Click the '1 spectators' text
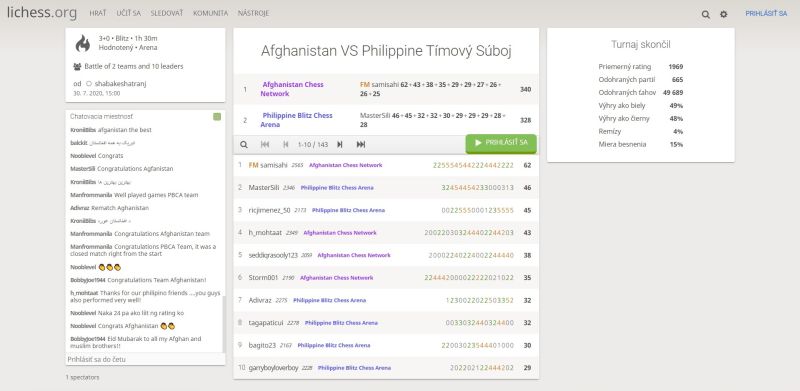The height and width of the screenshot is (391, 800). coord(83,378)
